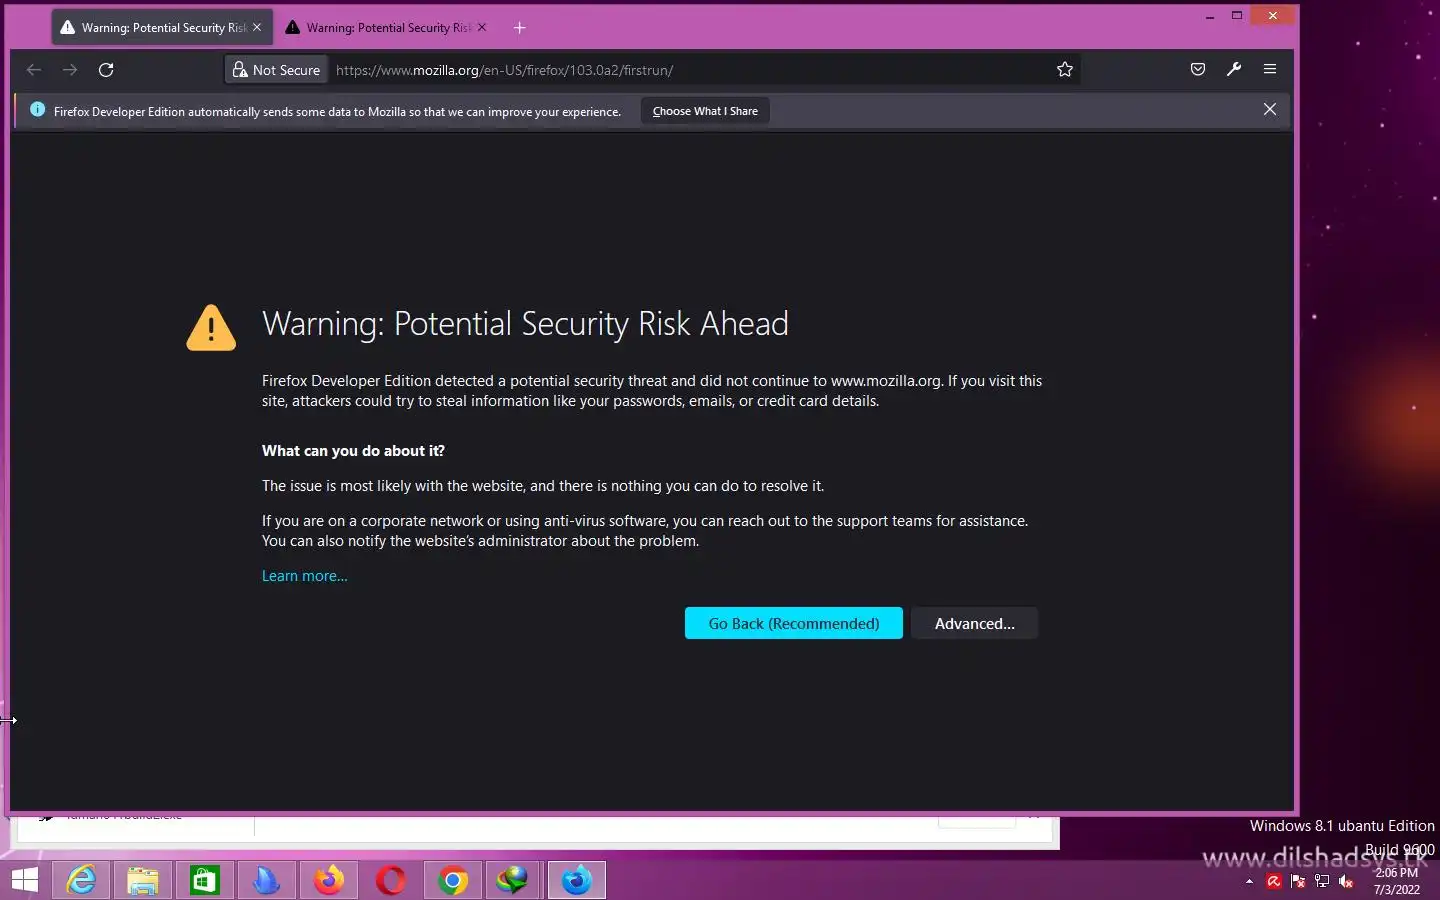Close the second Warning tab
This screenshot has height=900, width=1440.
click(482, 28)
